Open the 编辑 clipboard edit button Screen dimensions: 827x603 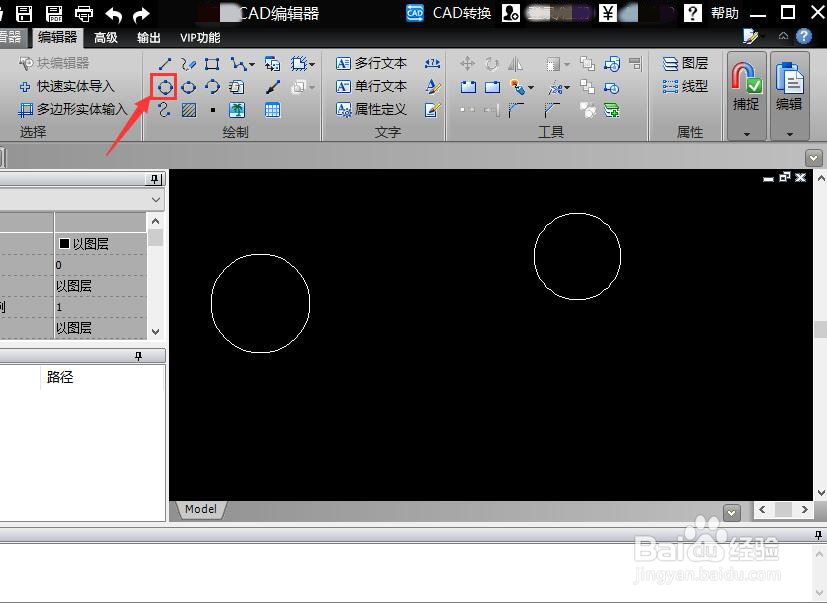click(790, 87)
